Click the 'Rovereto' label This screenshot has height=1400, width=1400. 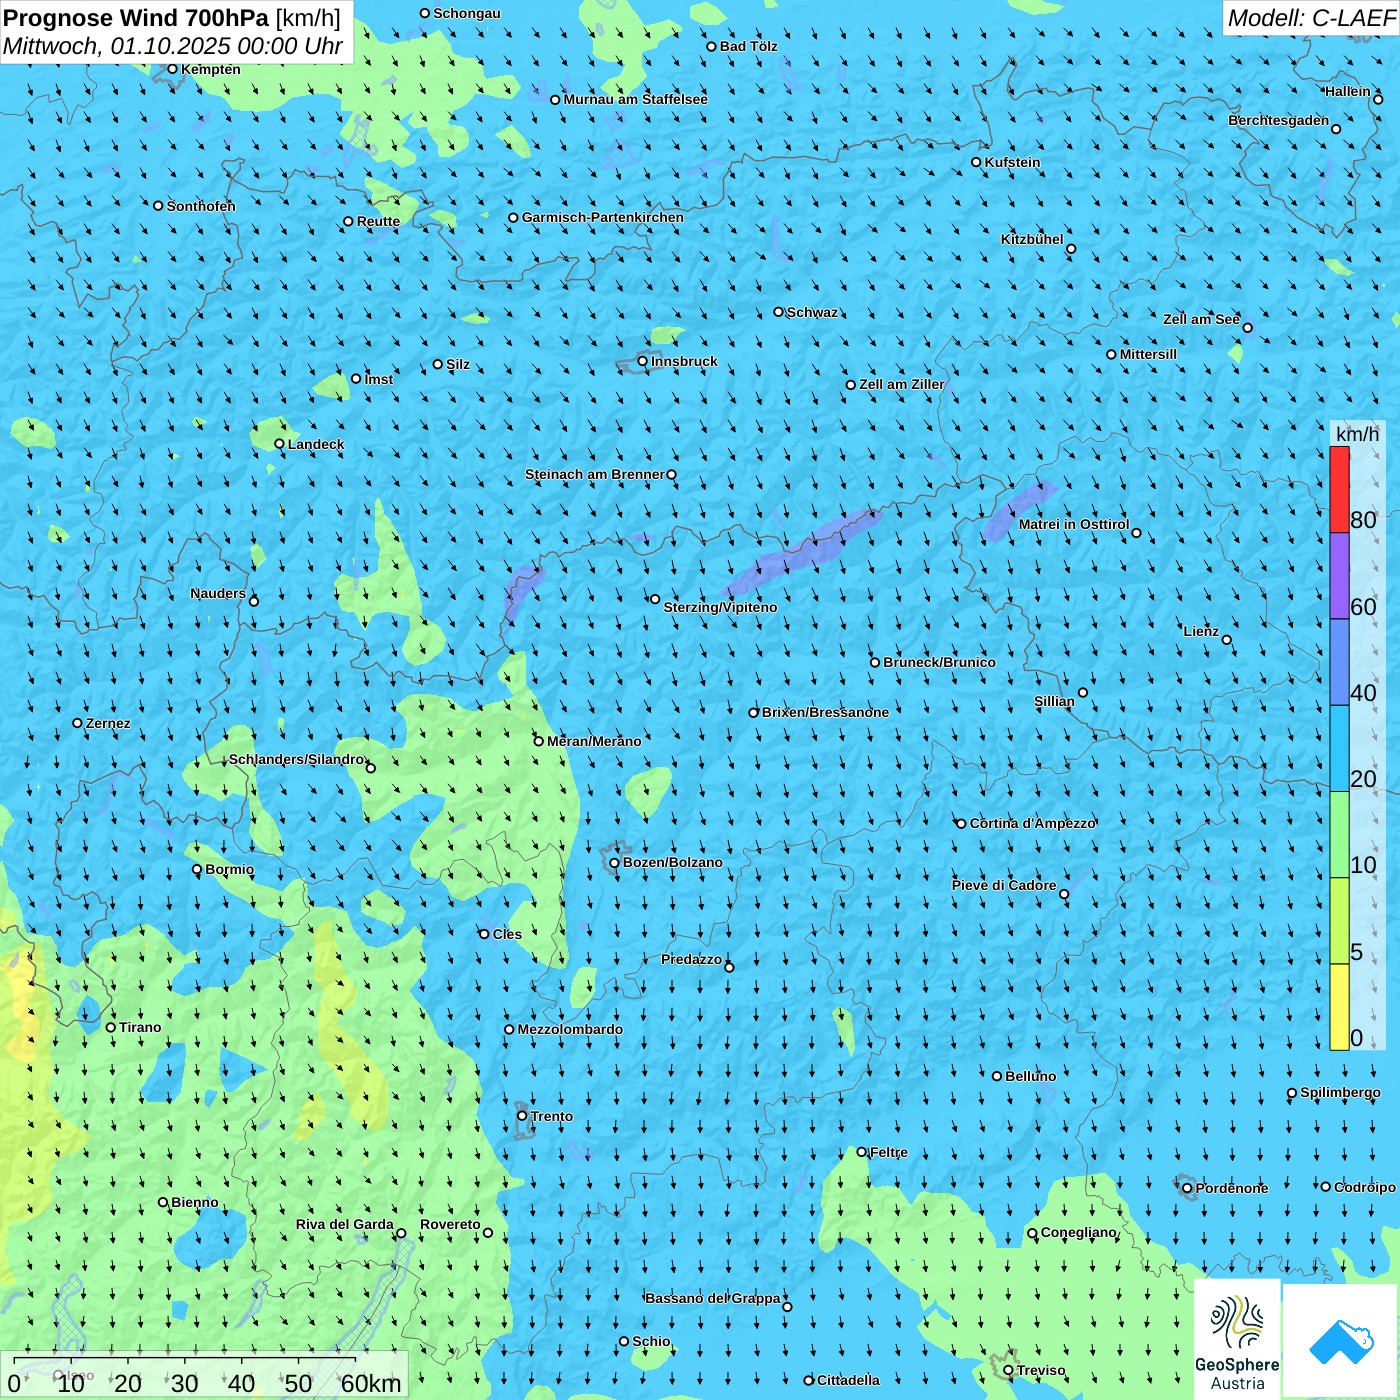click(450, 1224)
